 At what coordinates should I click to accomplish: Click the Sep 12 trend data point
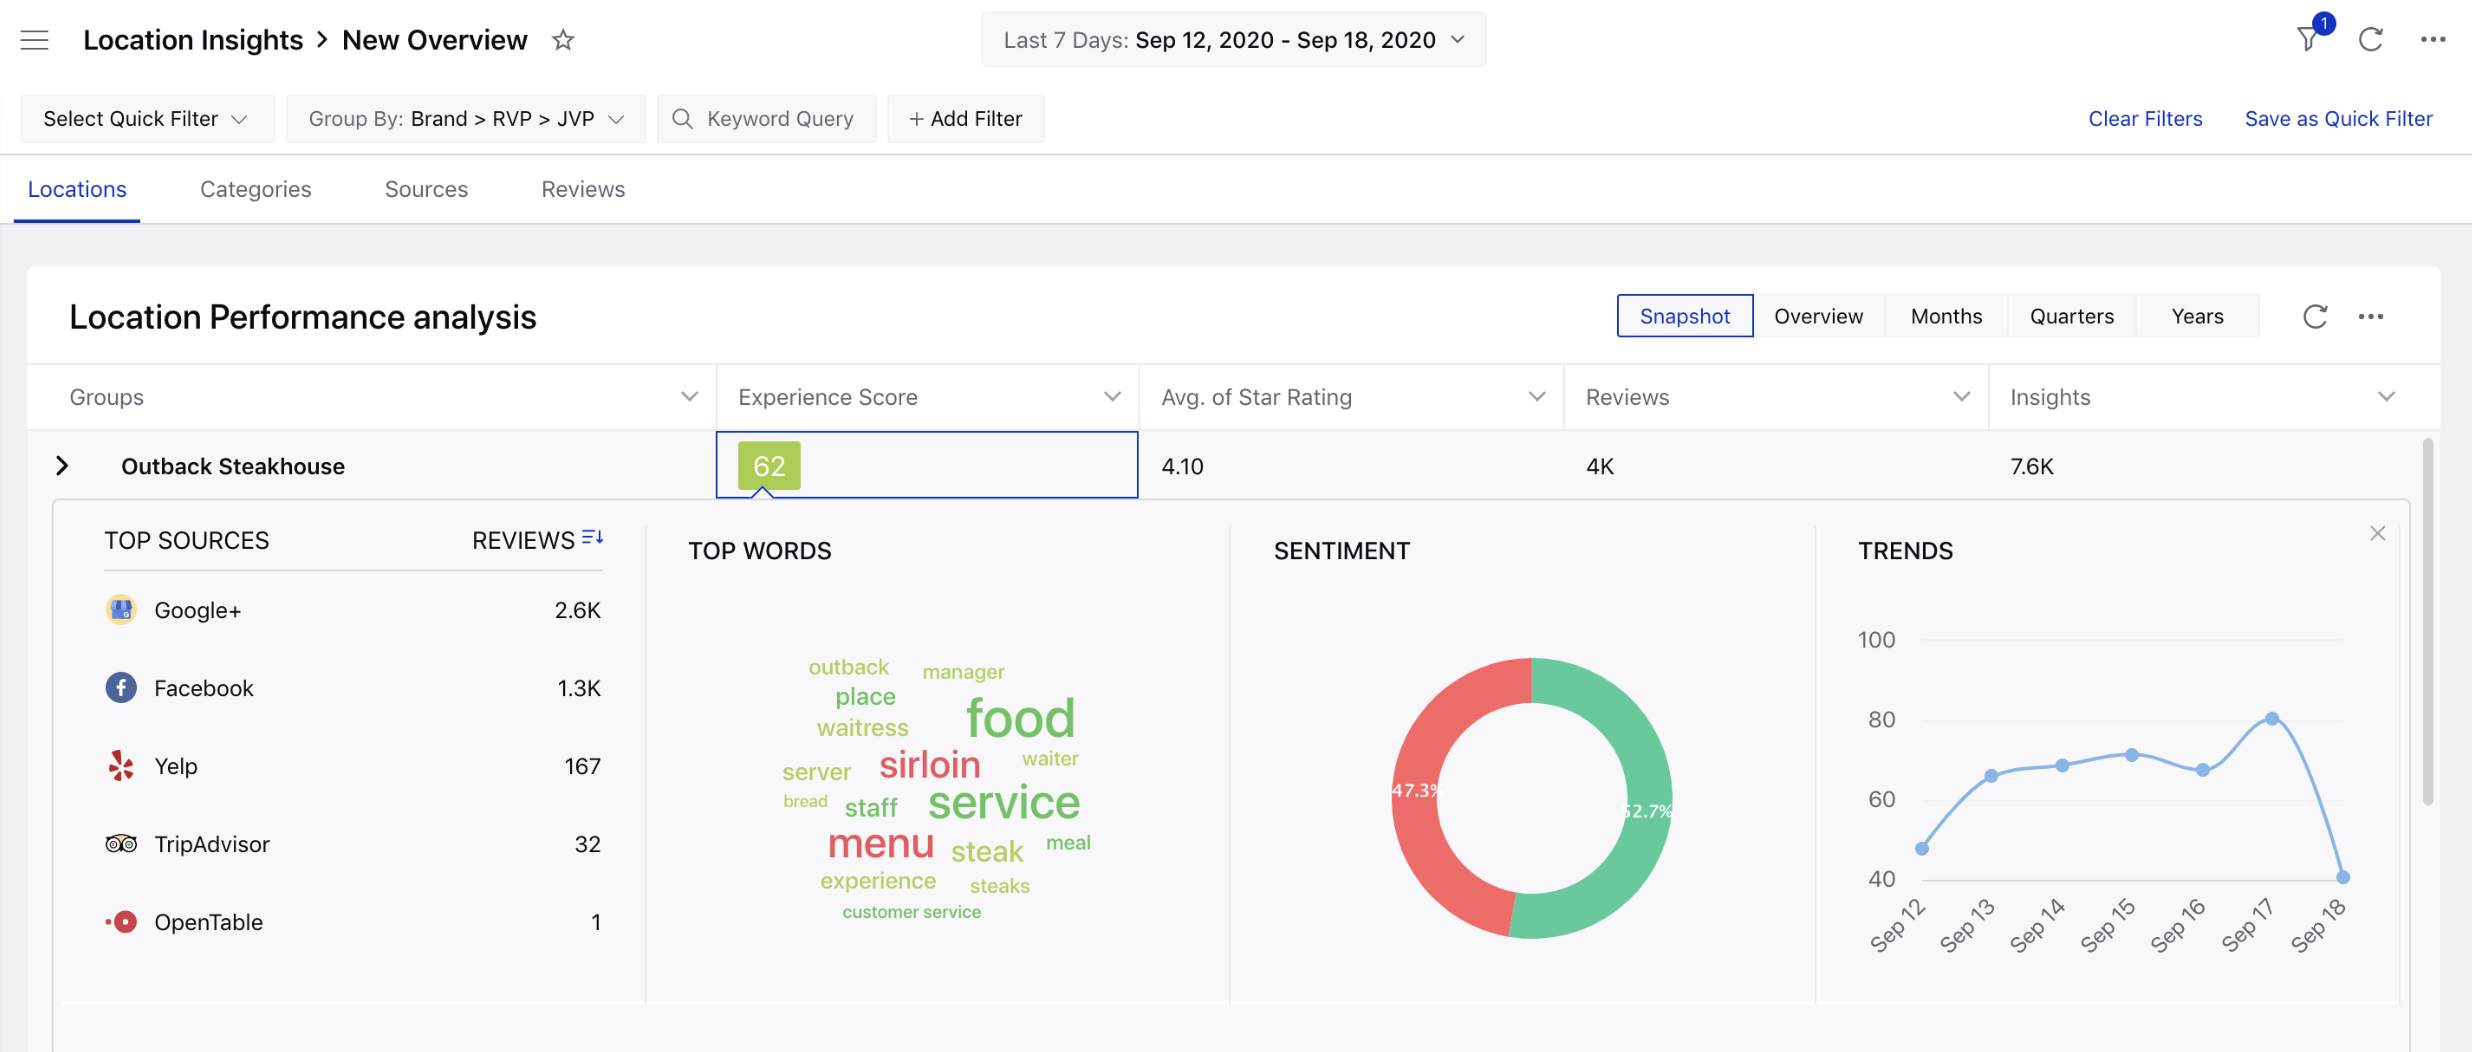[x=1922, y=849]
